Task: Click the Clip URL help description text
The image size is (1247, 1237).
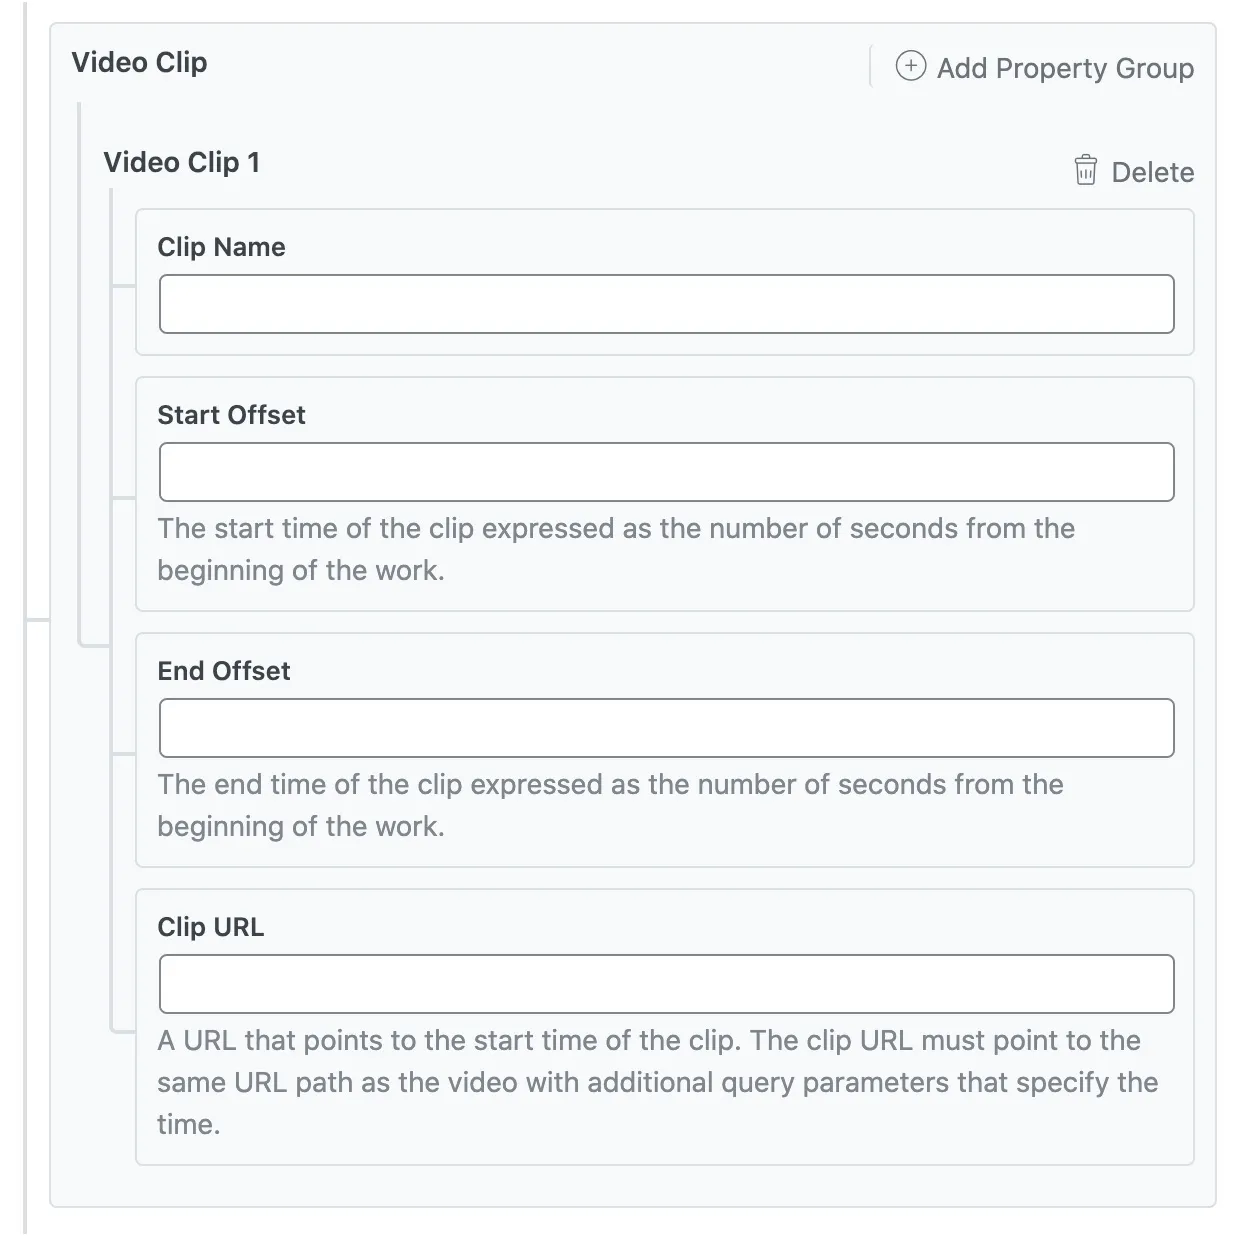Action: (657, 1082)
